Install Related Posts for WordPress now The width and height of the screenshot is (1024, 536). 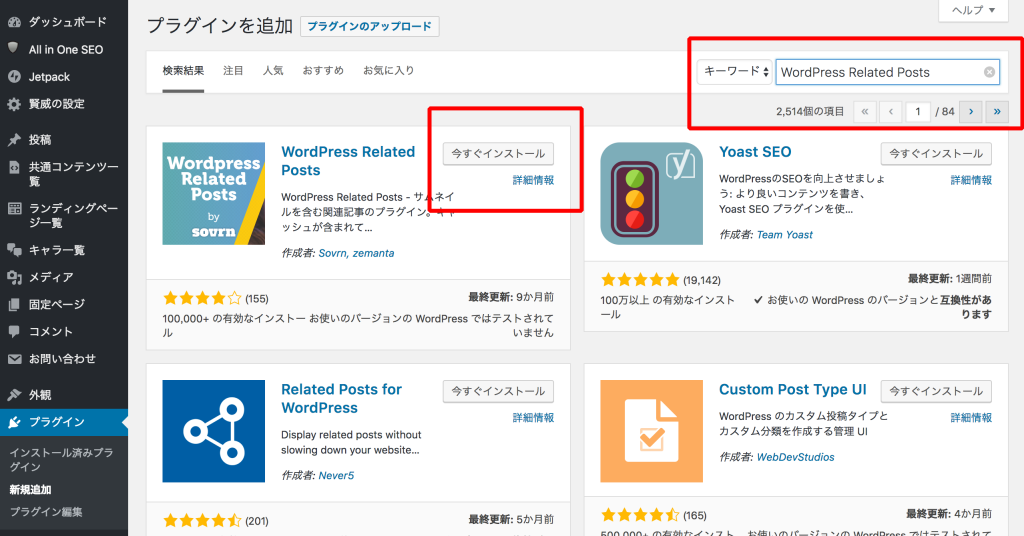point(498,391)
